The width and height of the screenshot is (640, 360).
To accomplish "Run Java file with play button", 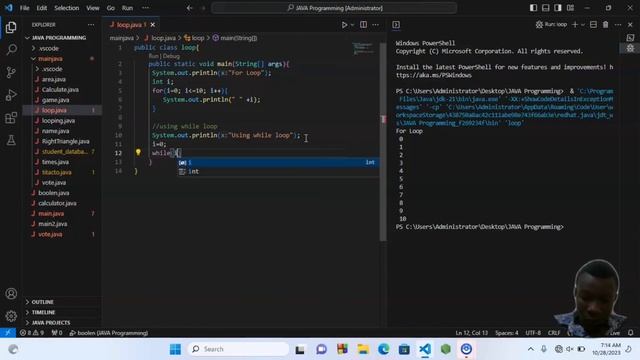I will (344, 25).
